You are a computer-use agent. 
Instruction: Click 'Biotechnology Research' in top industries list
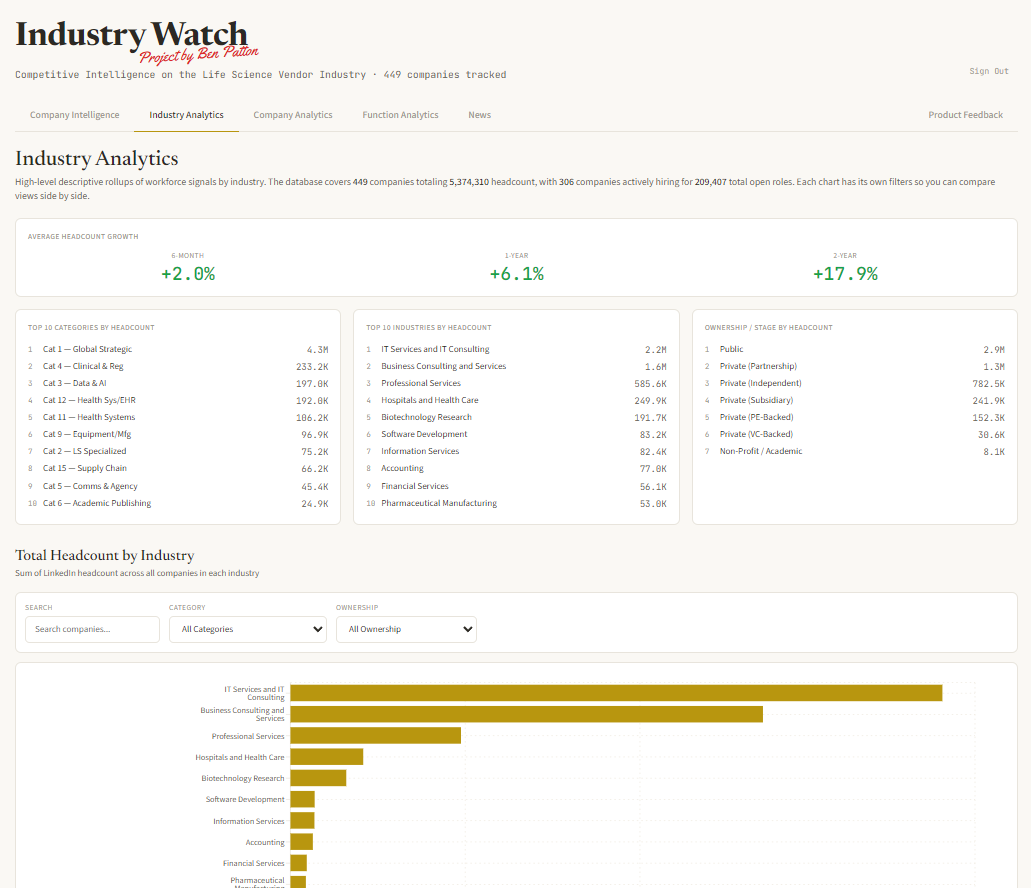516,417
